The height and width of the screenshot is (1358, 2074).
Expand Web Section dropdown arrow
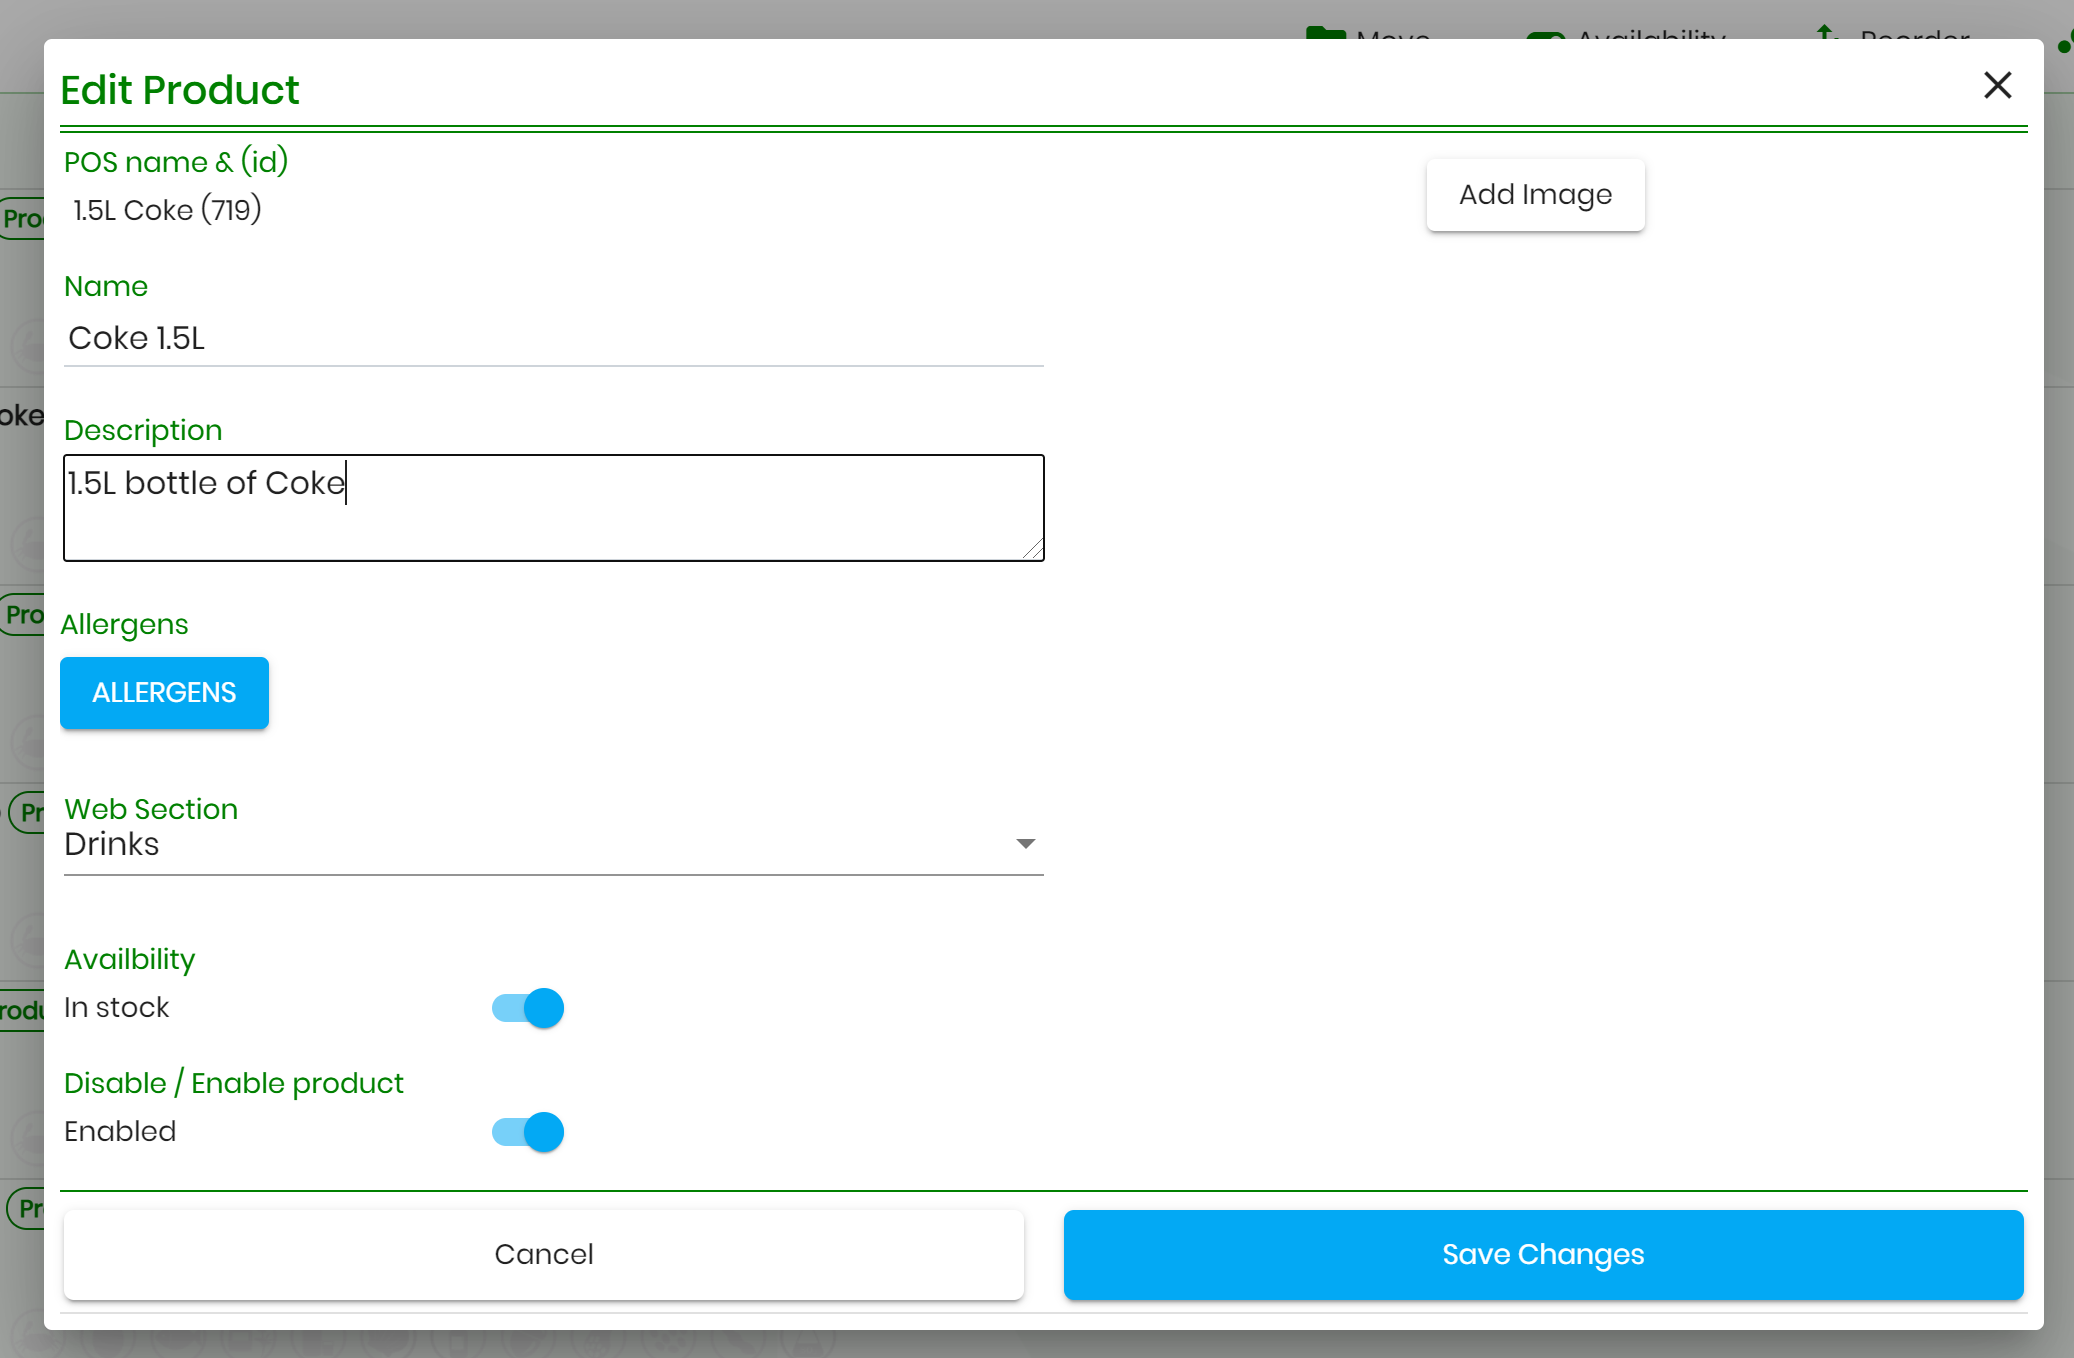click(1025, 844)
